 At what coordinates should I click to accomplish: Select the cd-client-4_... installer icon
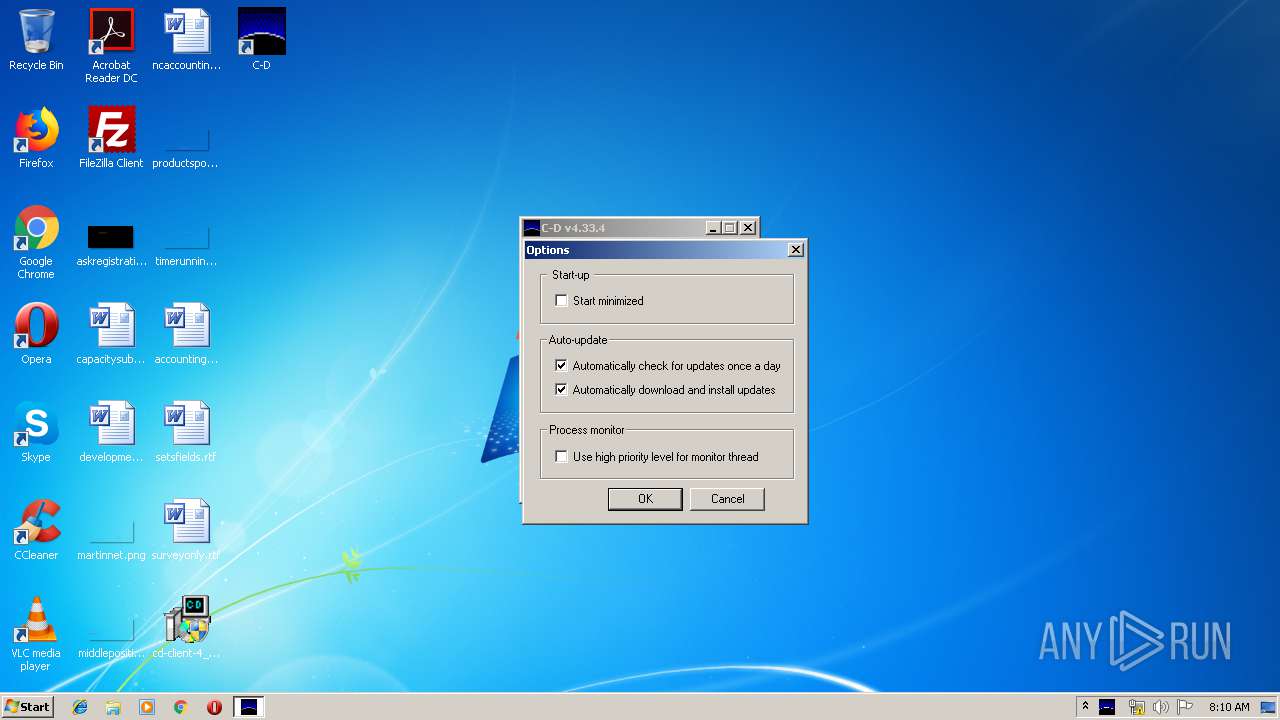[186, 628]
